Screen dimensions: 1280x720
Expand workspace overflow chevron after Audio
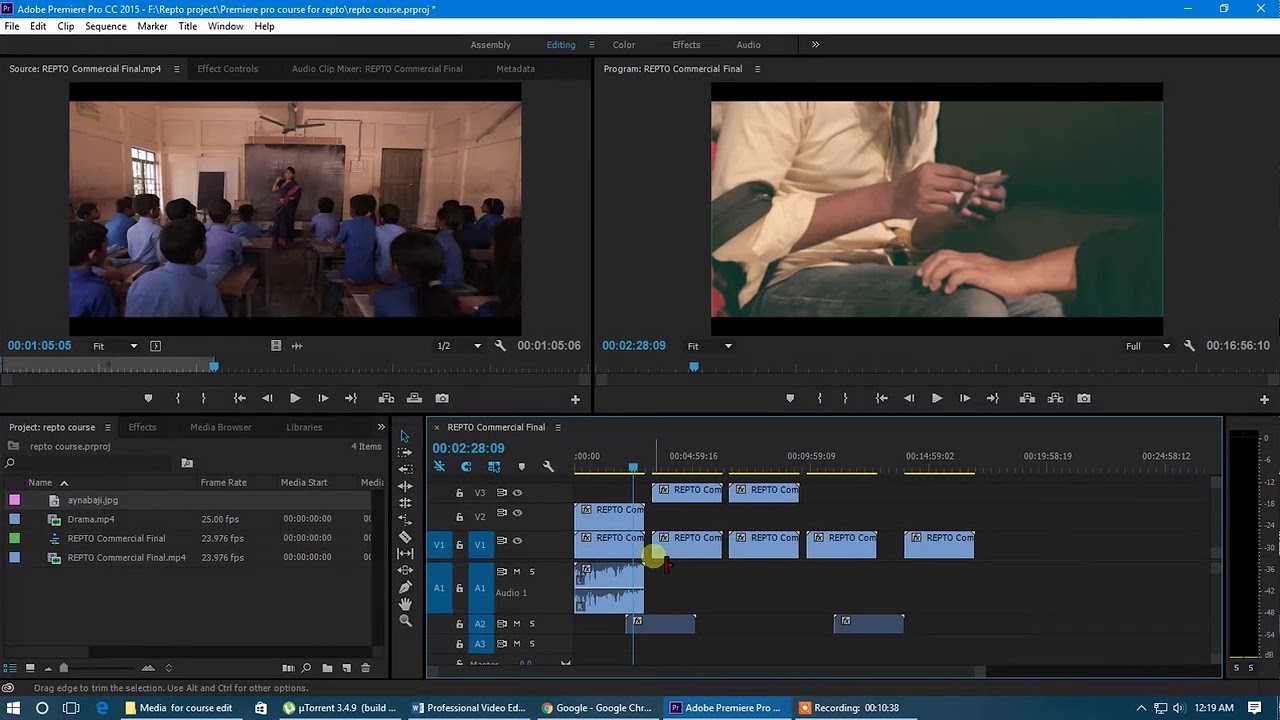tap(815, 44)
